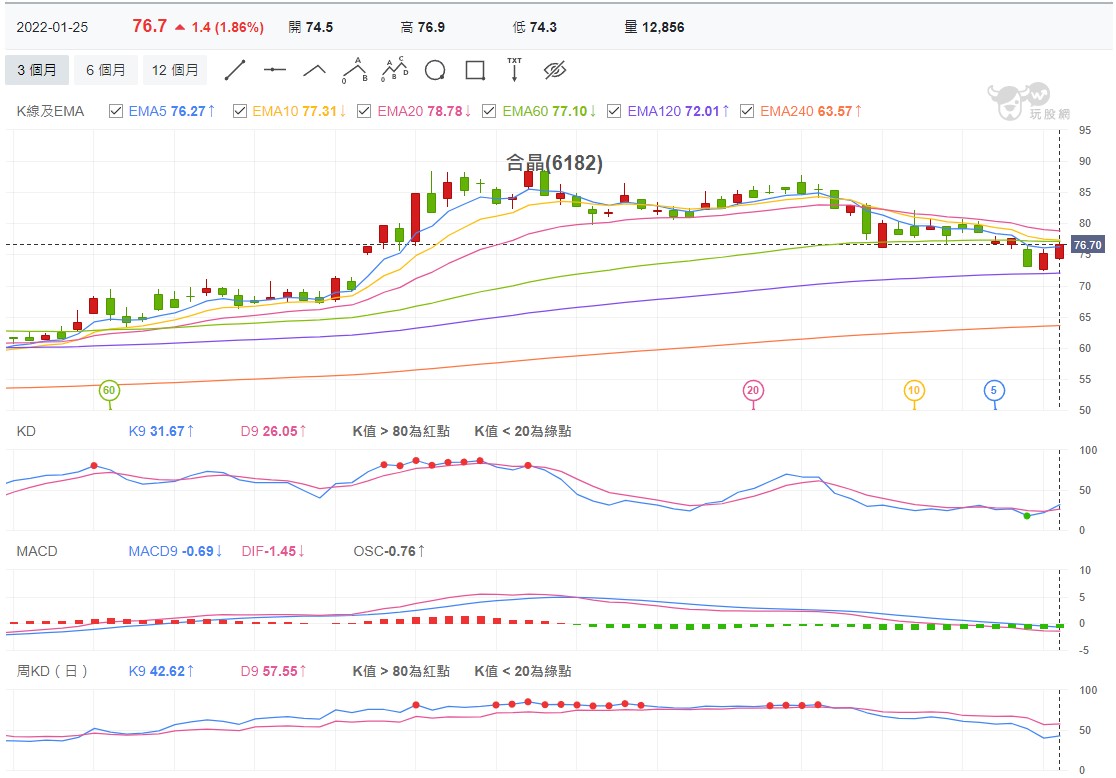Click the green 60 EMA marker
Image resolution: width=1116 pixels, height=778 pixels.
(109, 390)
